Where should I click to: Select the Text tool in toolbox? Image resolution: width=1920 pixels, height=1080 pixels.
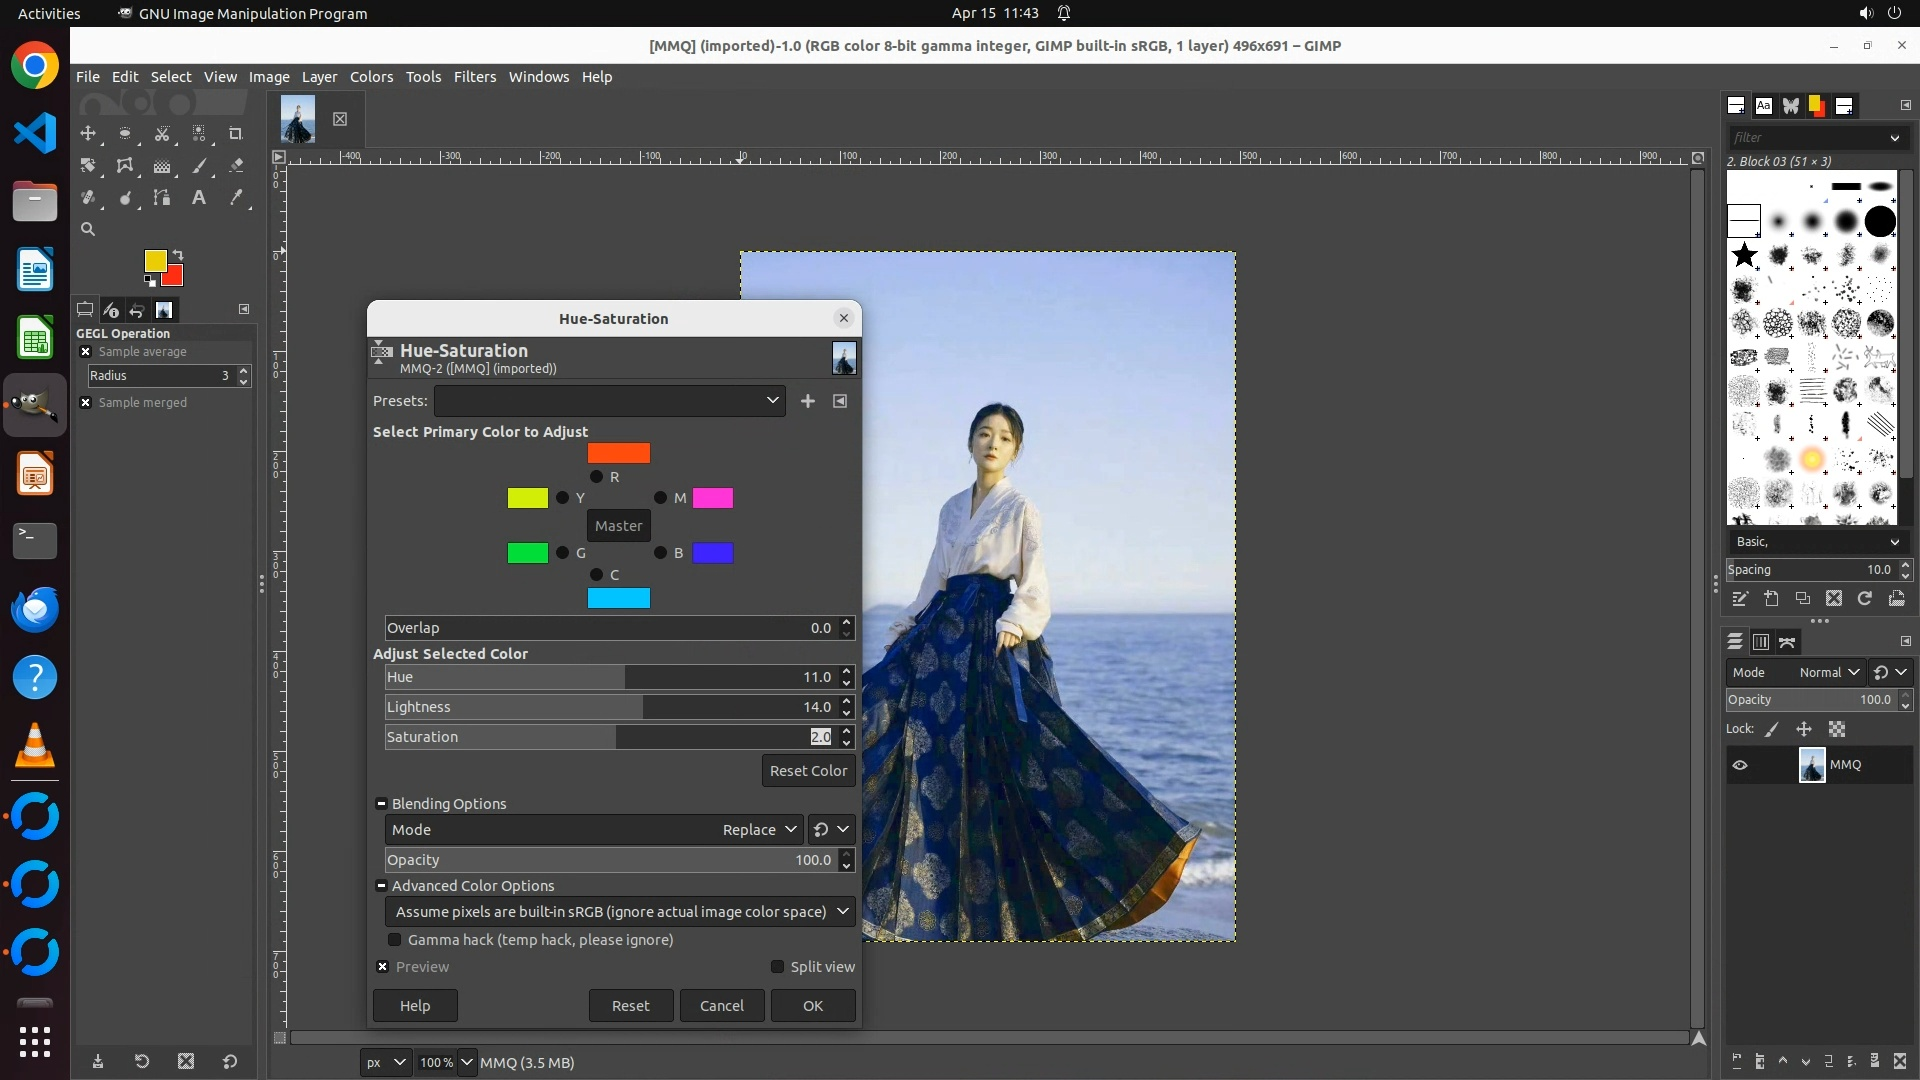click(x=199, y=198)
